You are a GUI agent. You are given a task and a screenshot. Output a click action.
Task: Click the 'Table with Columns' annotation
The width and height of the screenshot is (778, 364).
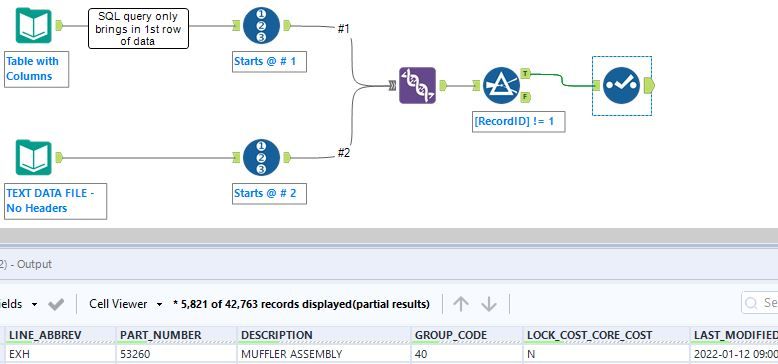click(x=36, y=69)
